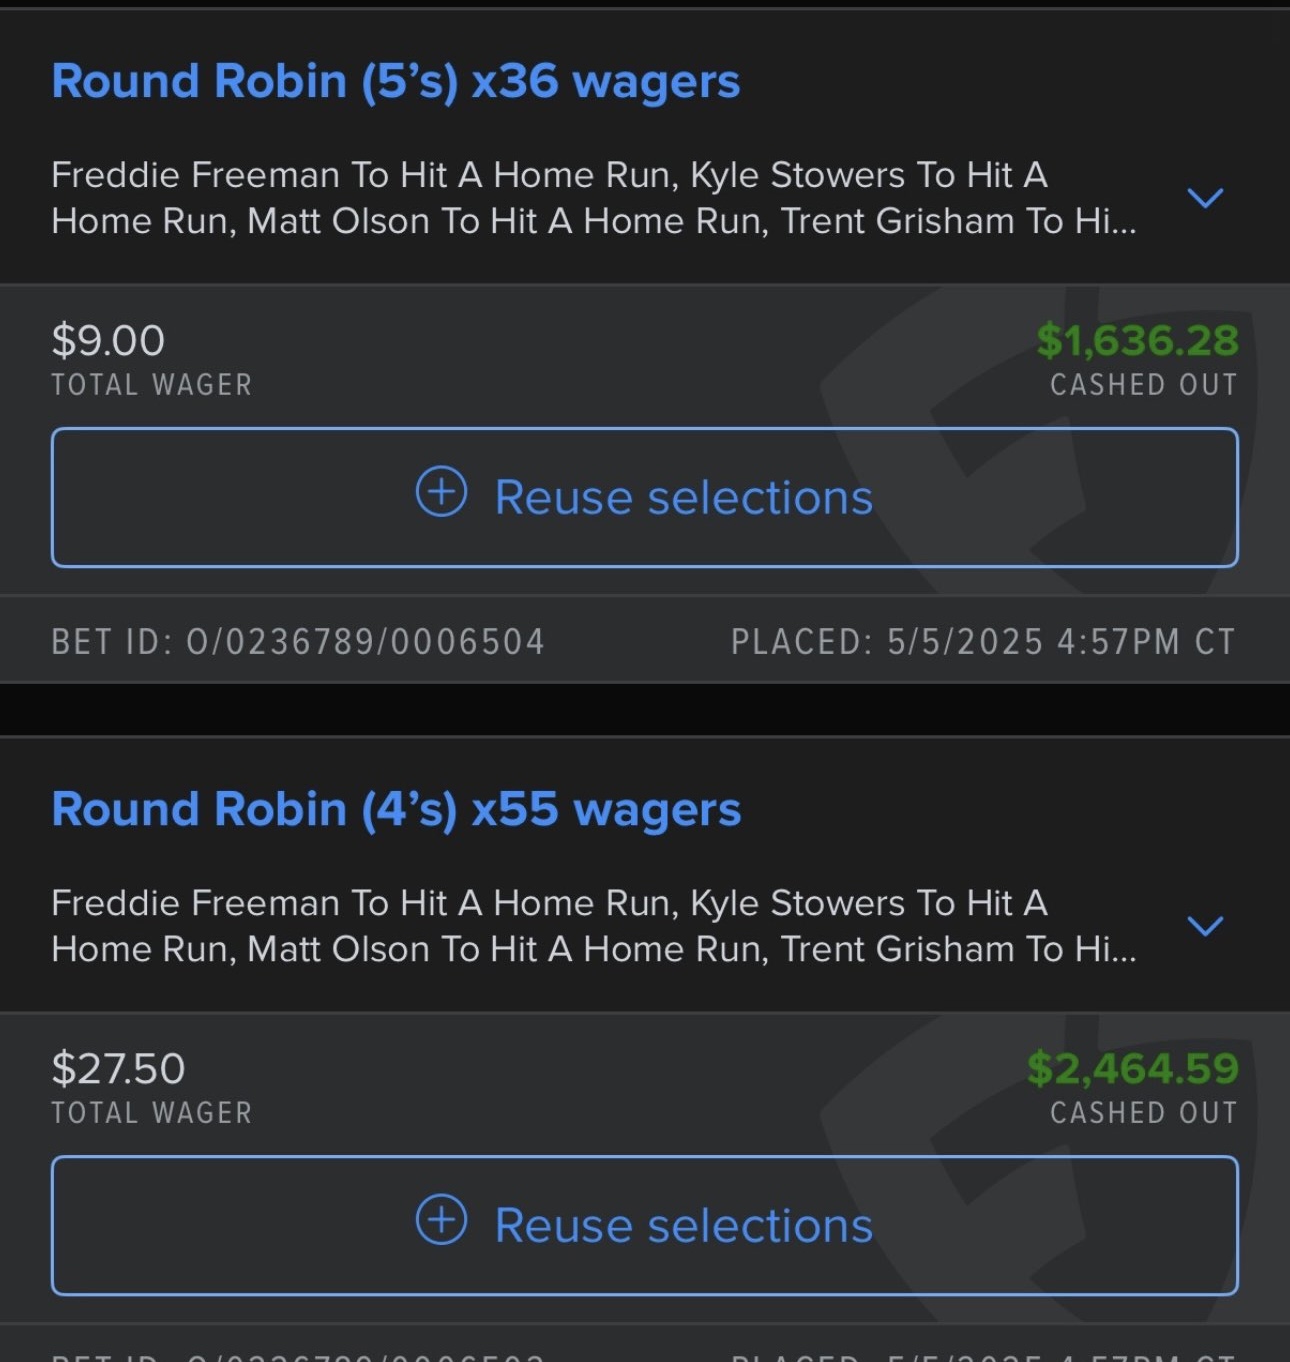The width and height of the screenshot is (1290, 1362).
Task: Click the partially visible bet ID at the bottom
Action: point(298,1355)
